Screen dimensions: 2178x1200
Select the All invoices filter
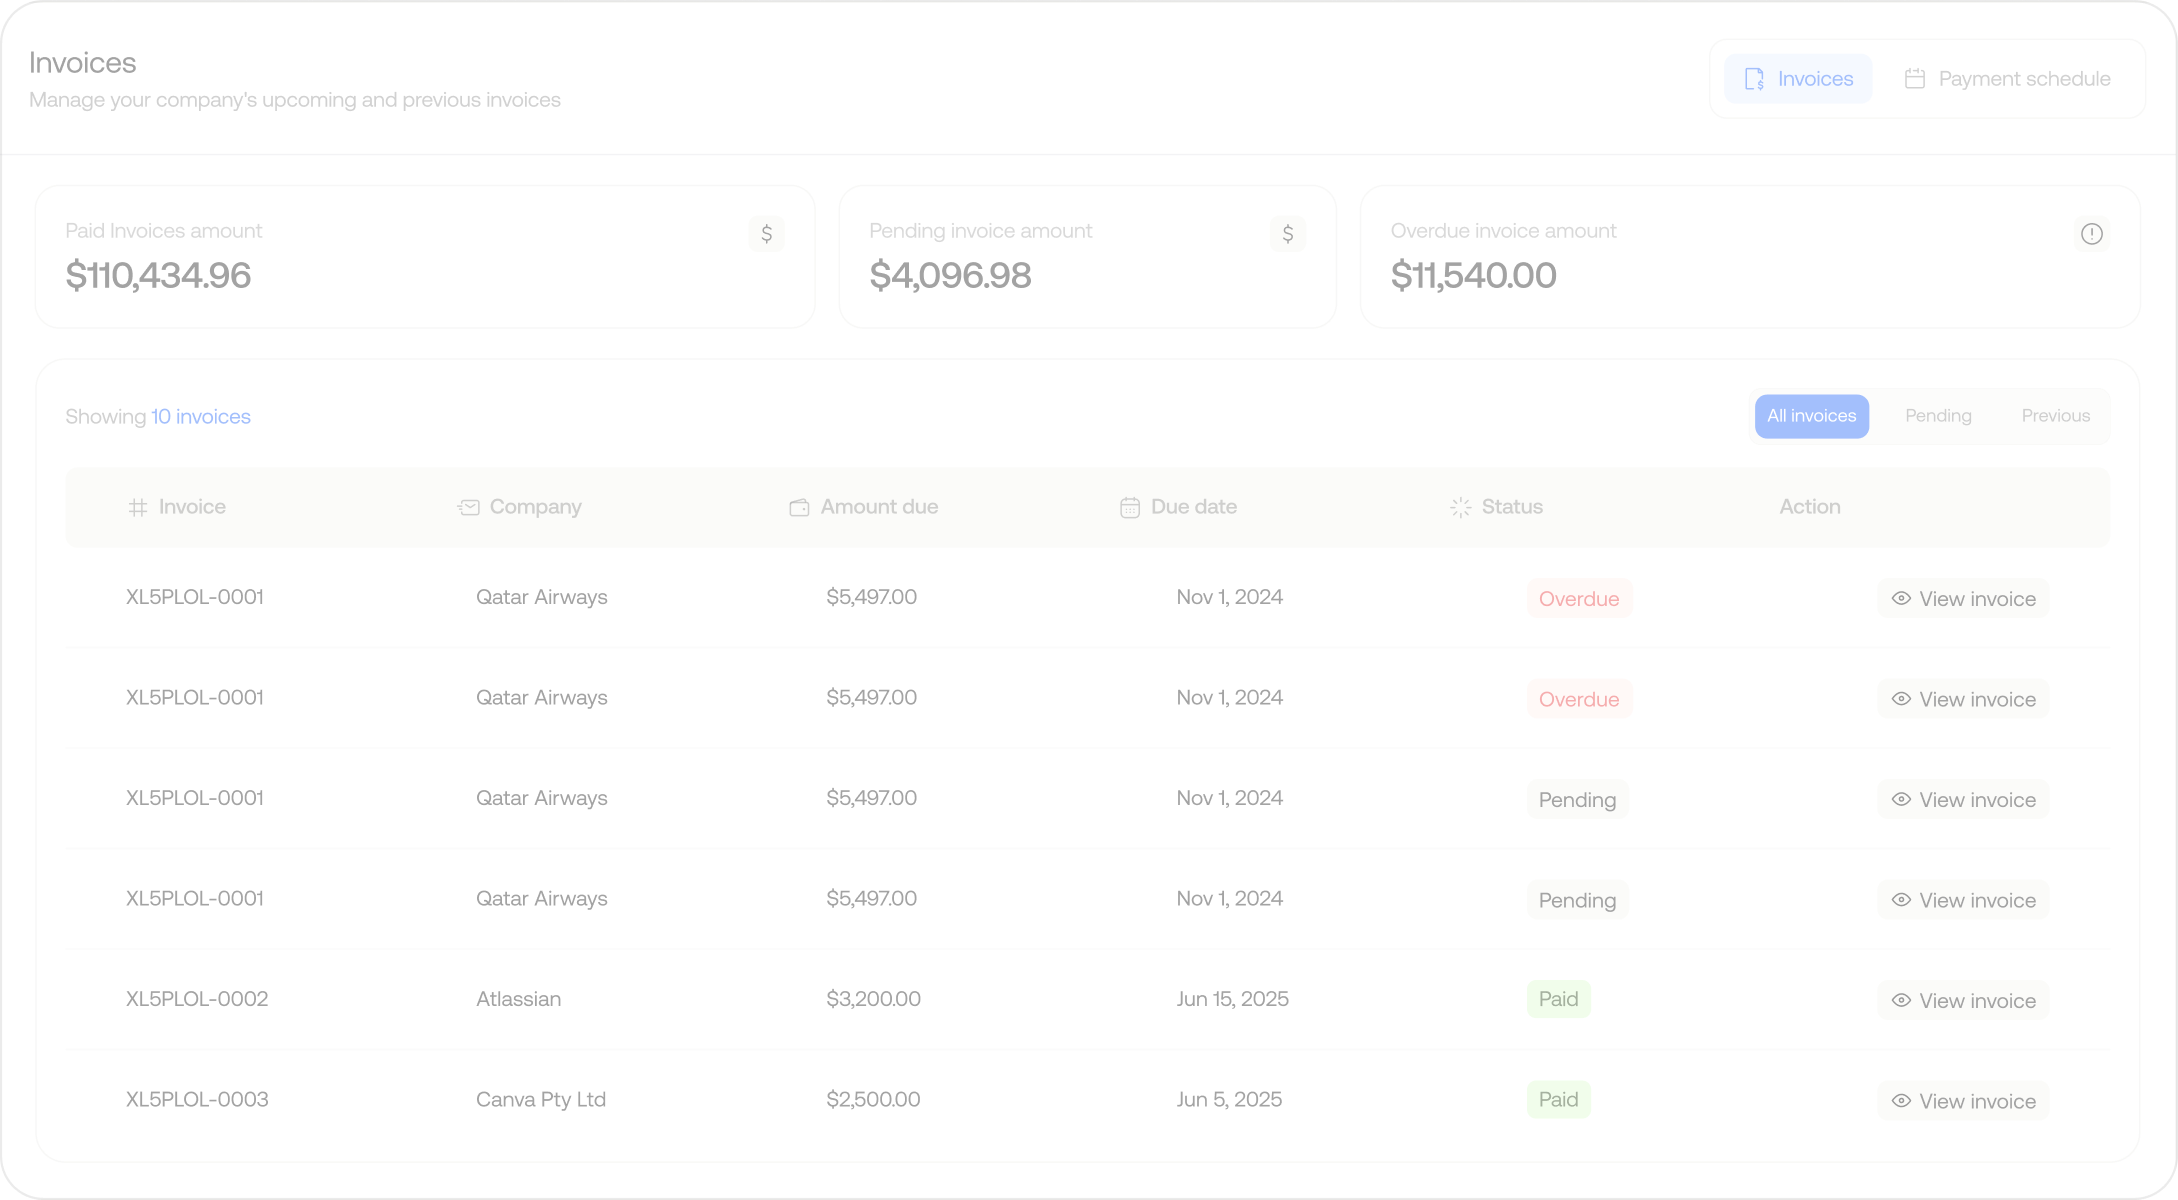click(x=1811, y=416)
